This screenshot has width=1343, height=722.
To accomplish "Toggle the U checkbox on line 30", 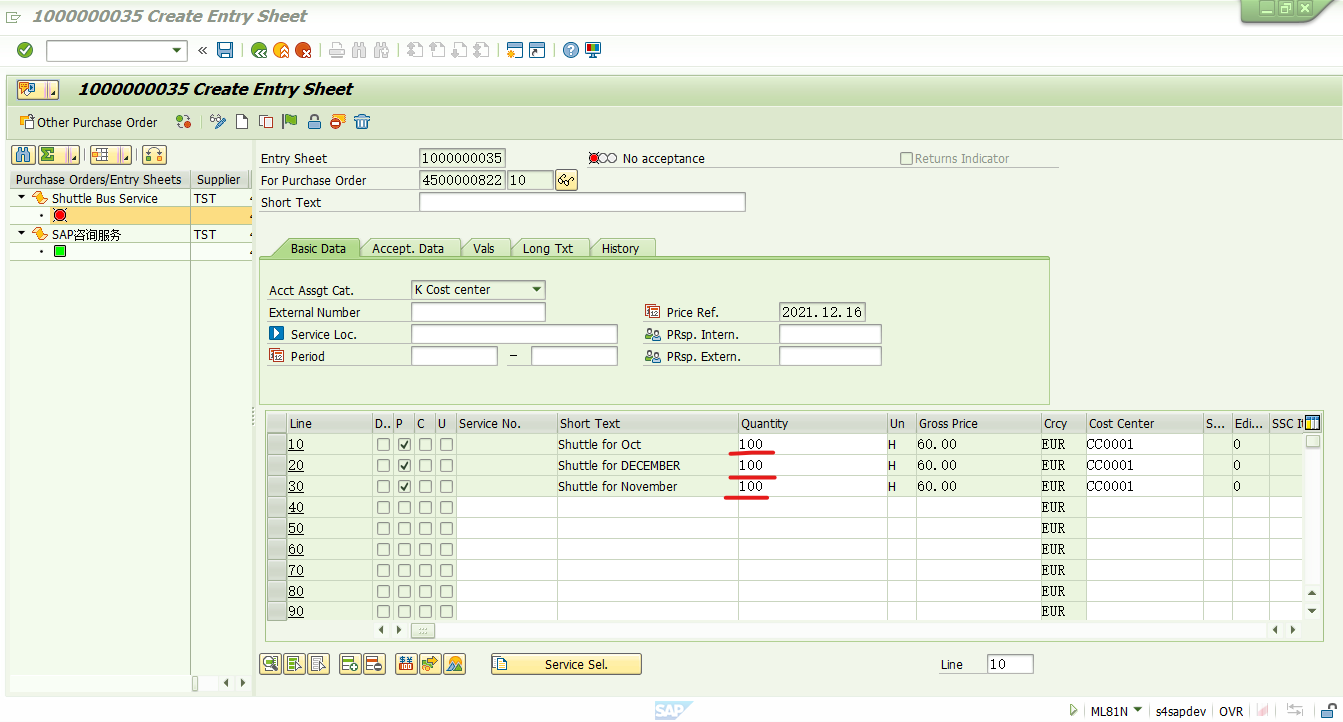I will click(446, 486).
